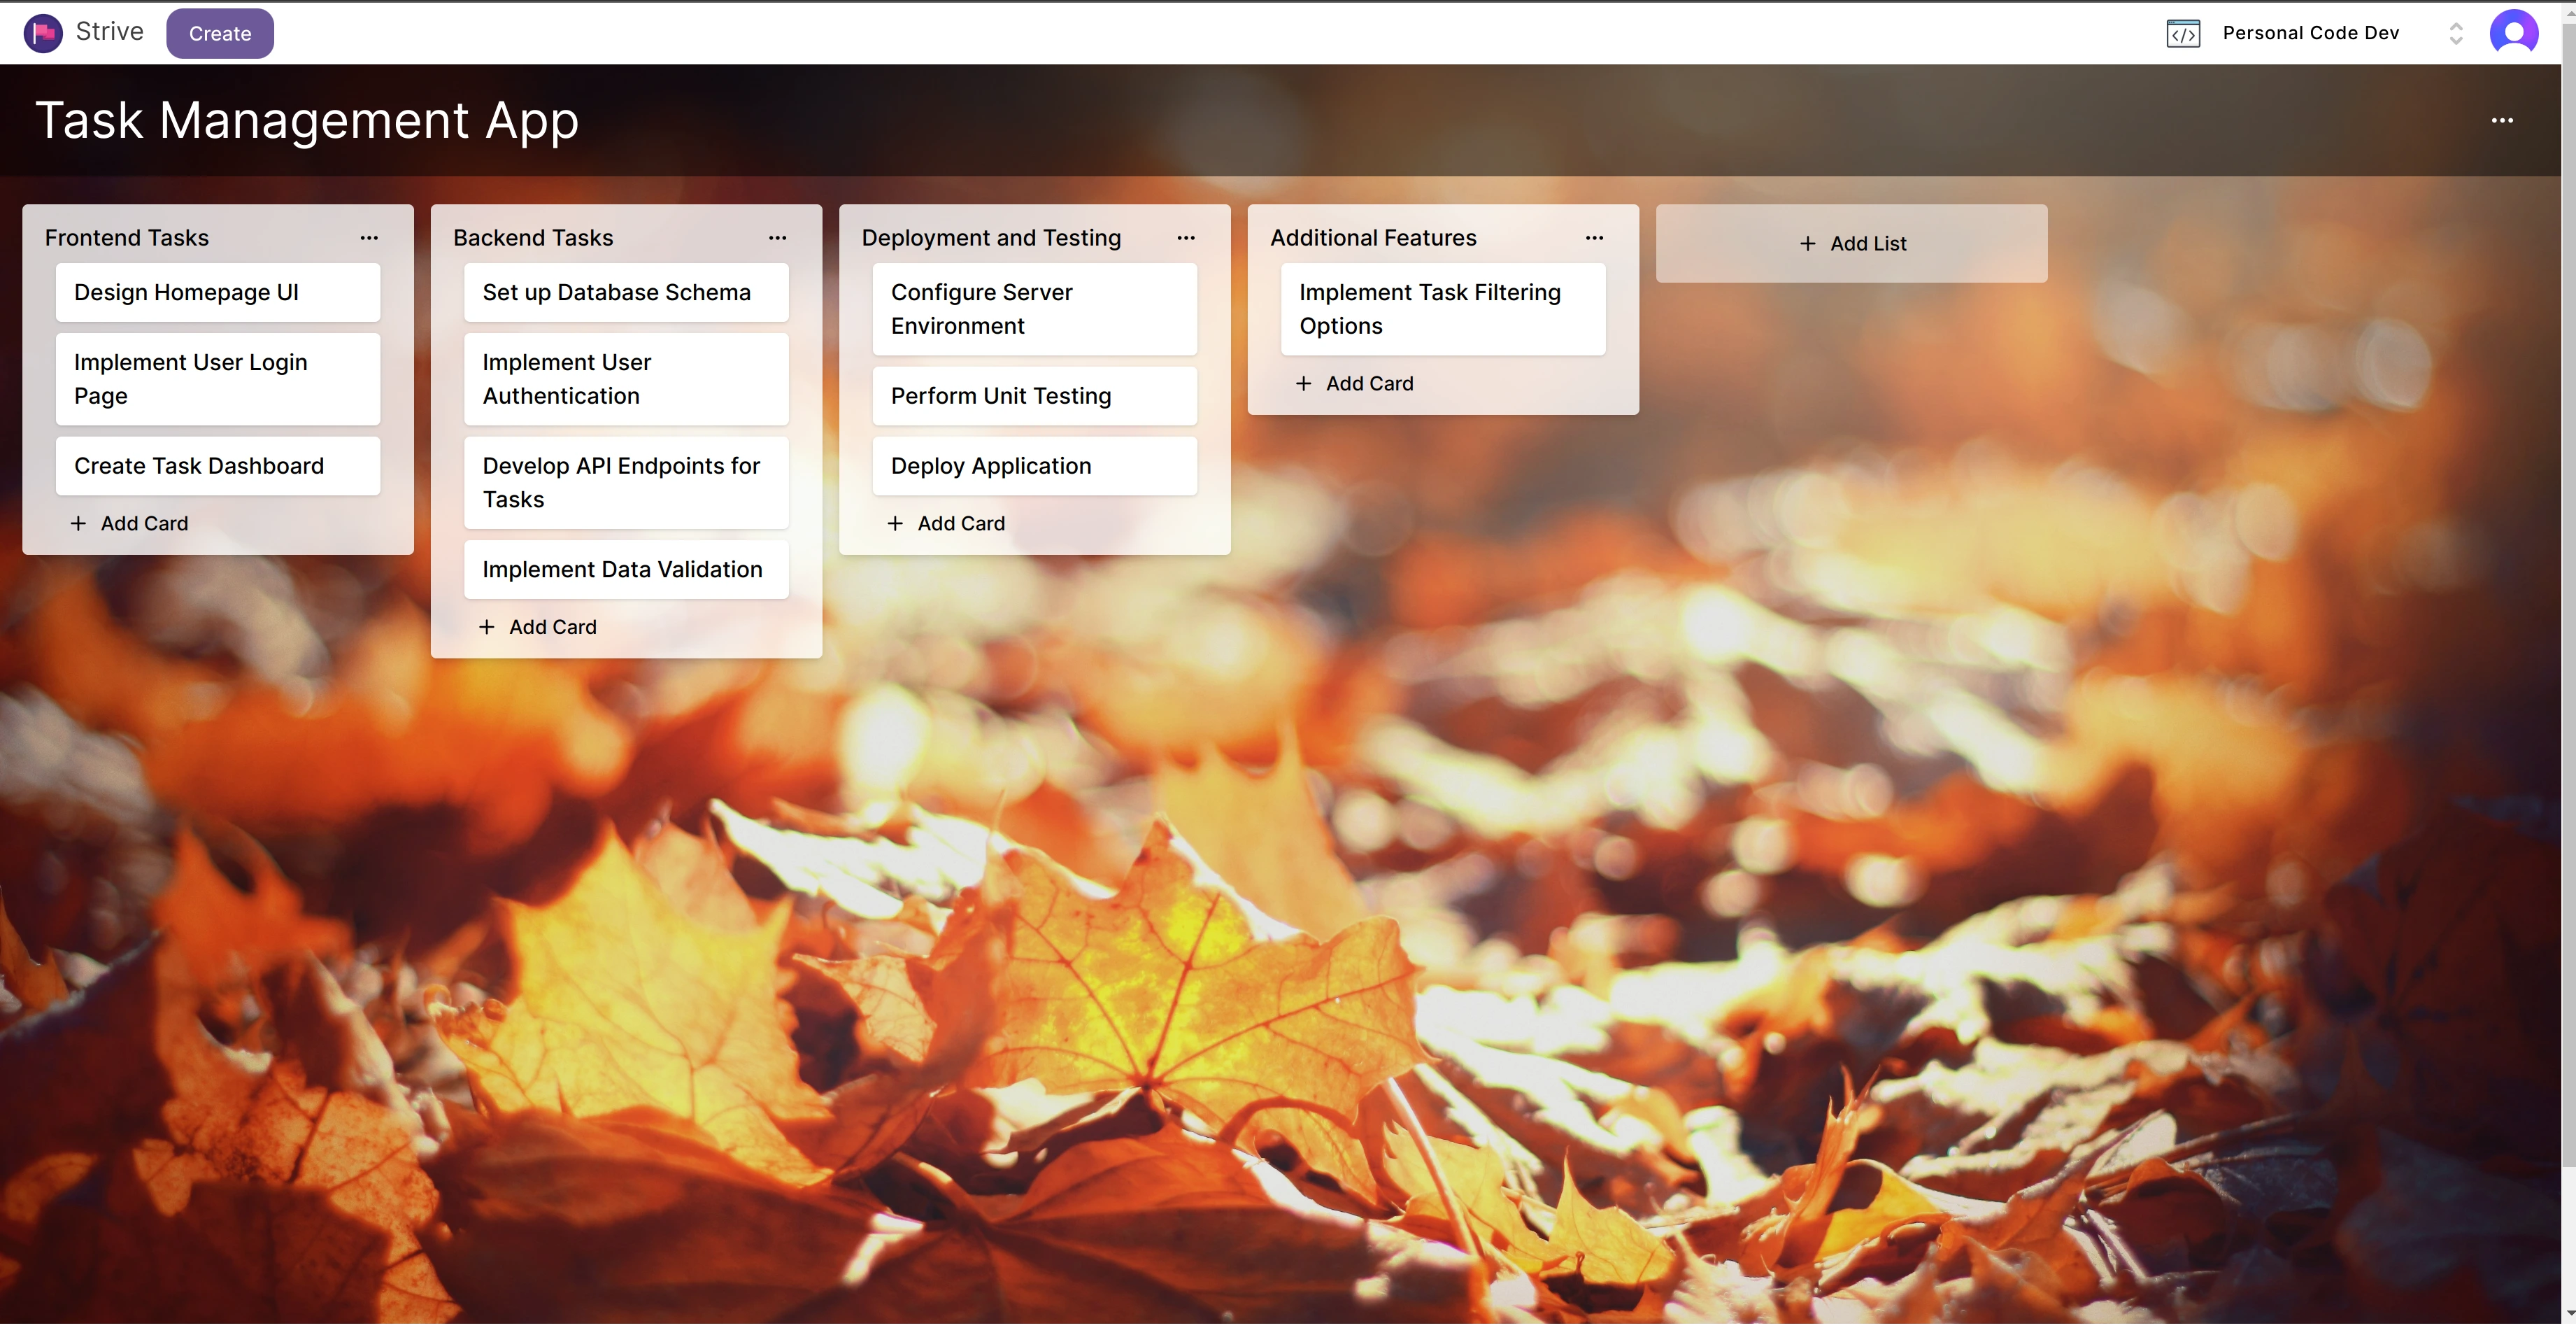
Task: Open the board options three-dot menu
Action: click(2502, 121)
